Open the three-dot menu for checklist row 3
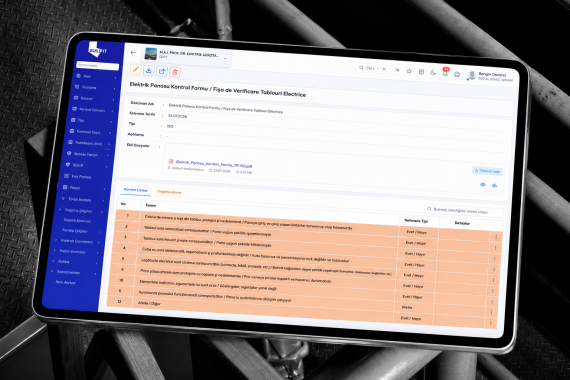This screenshot has width=570, height=380. (495, 259)
